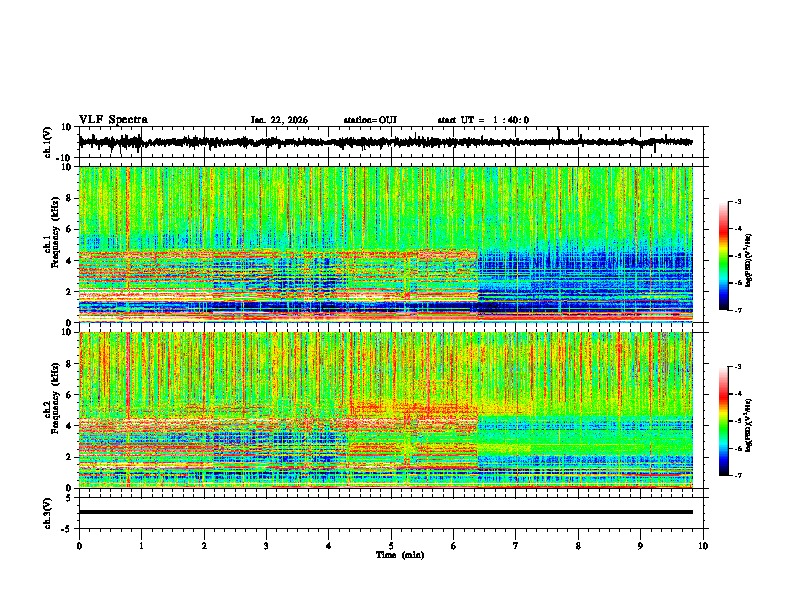This screenshot has height=612, width=792.
Task: Click time axis tick label "5"
Action: click(x=391, y=546)
